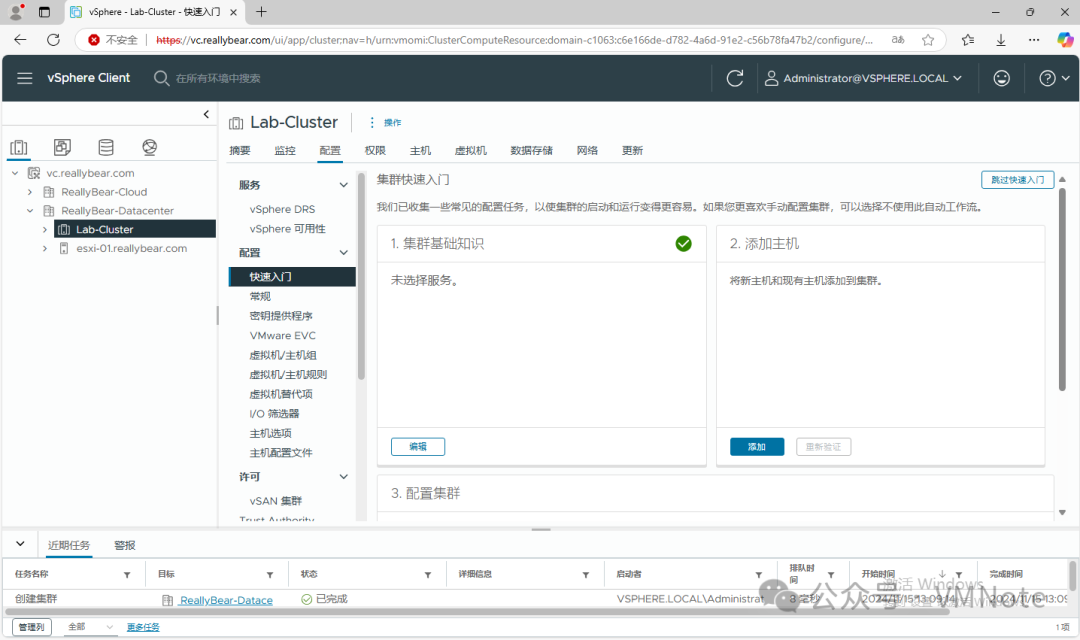Switch to VMs and Templates inventory view

(62, 147)
